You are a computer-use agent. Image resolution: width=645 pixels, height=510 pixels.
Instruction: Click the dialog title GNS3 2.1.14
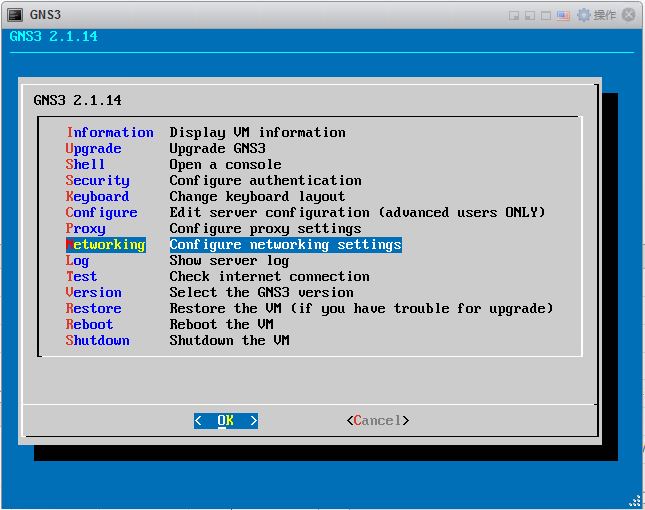click(x=77, y=100)
